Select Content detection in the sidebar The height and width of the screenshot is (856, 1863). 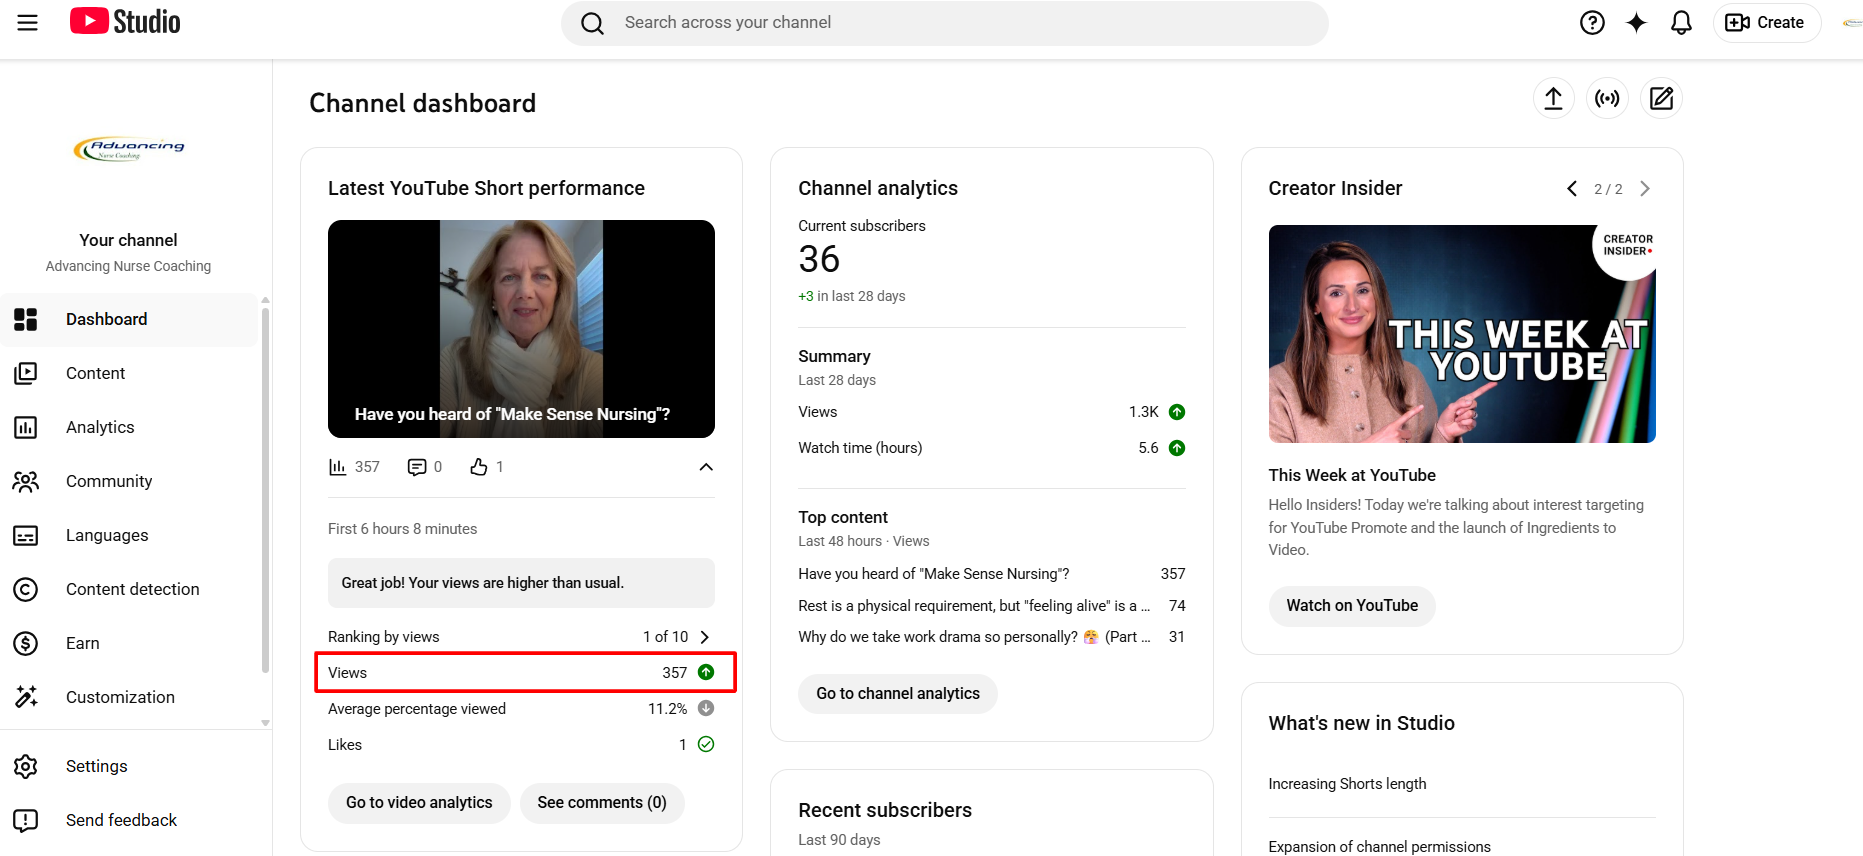[132, 589]
